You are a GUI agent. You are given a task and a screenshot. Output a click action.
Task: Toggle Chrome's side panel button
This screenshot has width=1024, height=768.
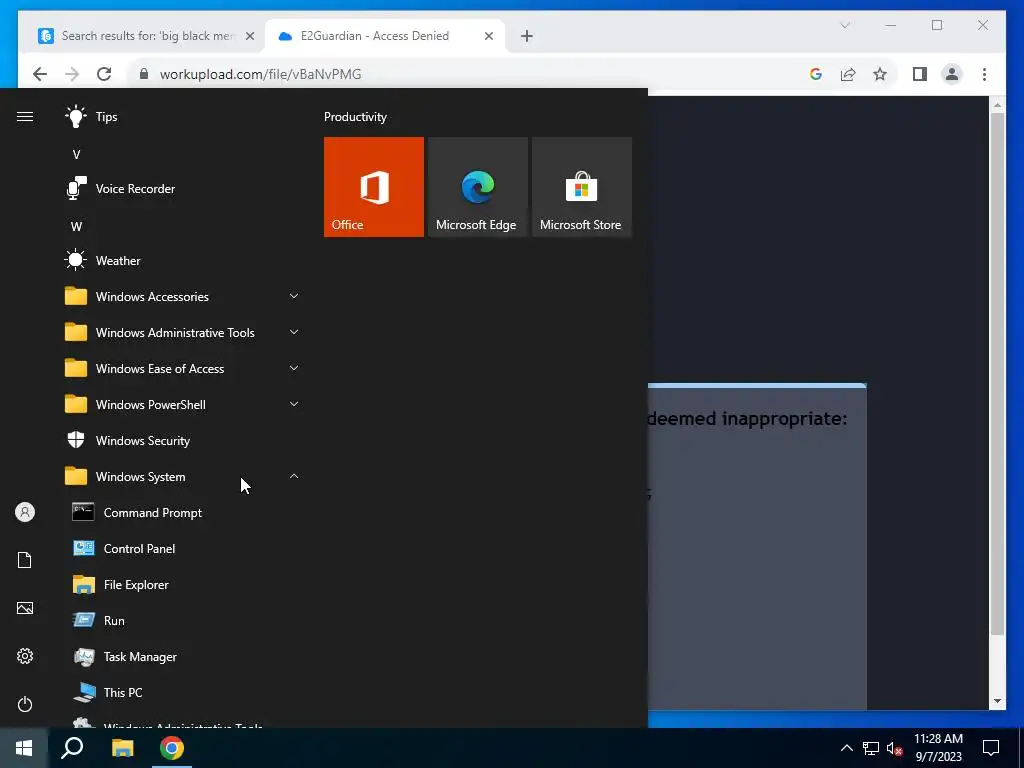(920, 74)
